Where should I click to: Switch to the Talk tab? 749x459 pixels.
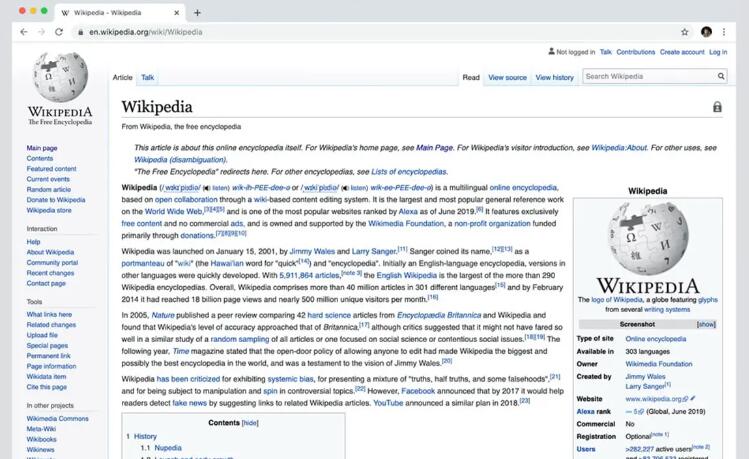[x=148, y=77]
